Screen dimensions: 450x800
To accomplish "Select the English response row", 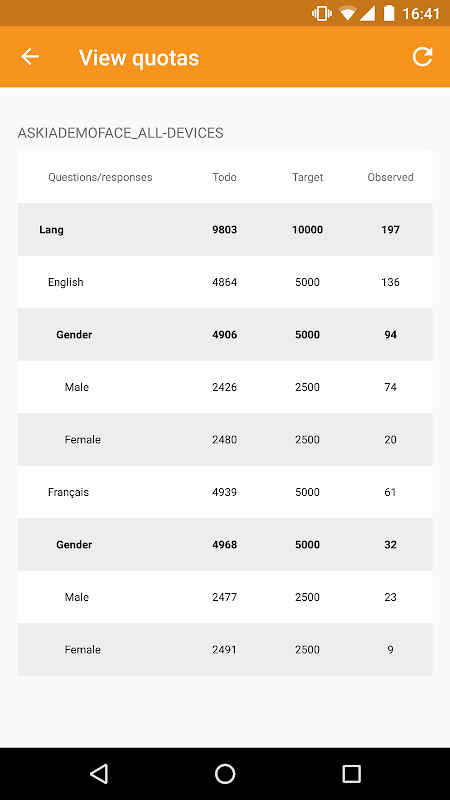I will point(225,282).
